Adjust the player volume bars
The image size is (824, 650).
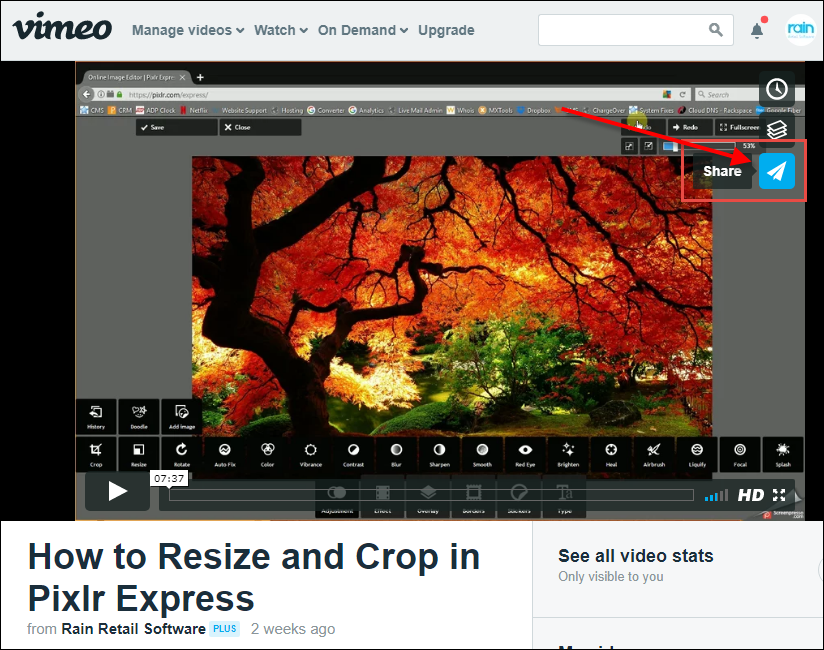(716, 495)
